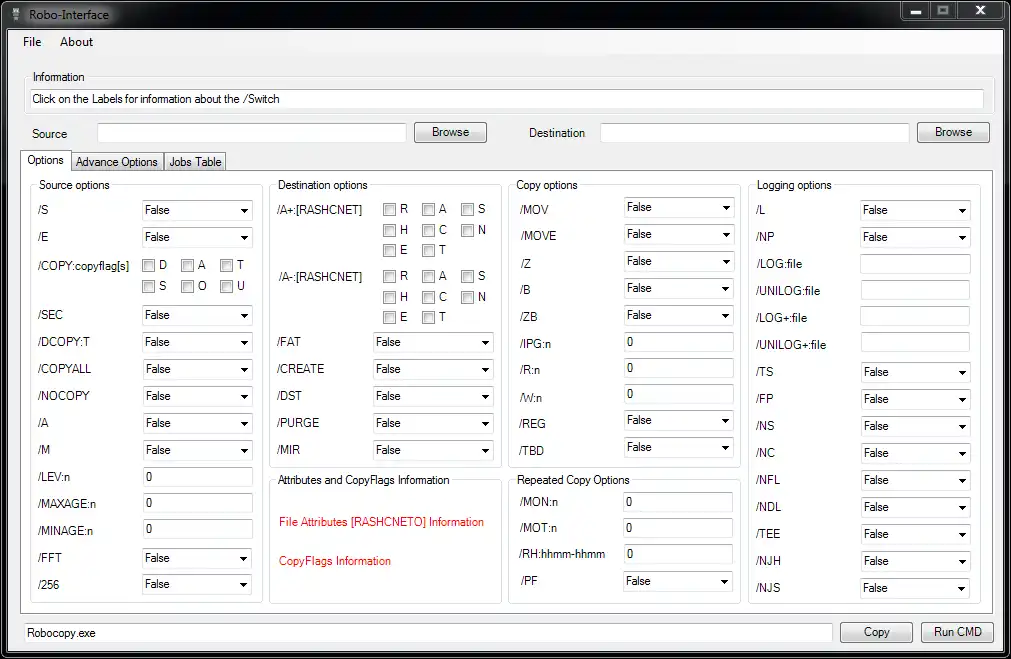Expand the /MIR dropdown
1011x659 pixels.
tap(433, 451)
